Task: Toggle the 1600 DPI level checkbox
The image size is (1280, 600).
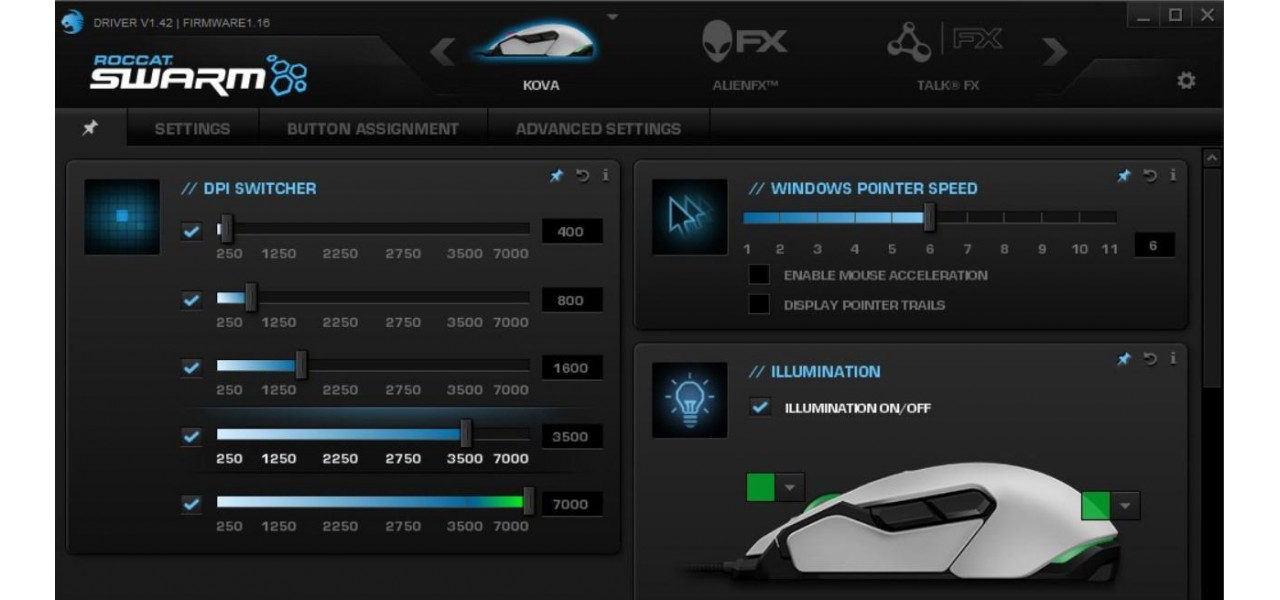Action: pyautogui.click(x=191, y=368)
